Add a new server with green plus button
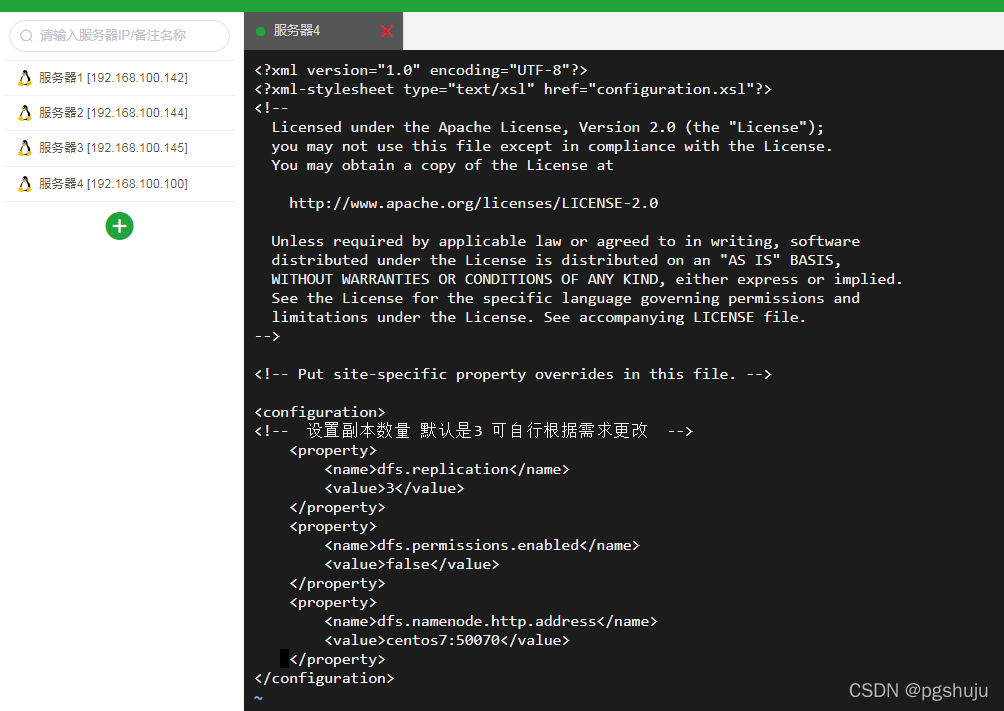 tap(119, 226)
